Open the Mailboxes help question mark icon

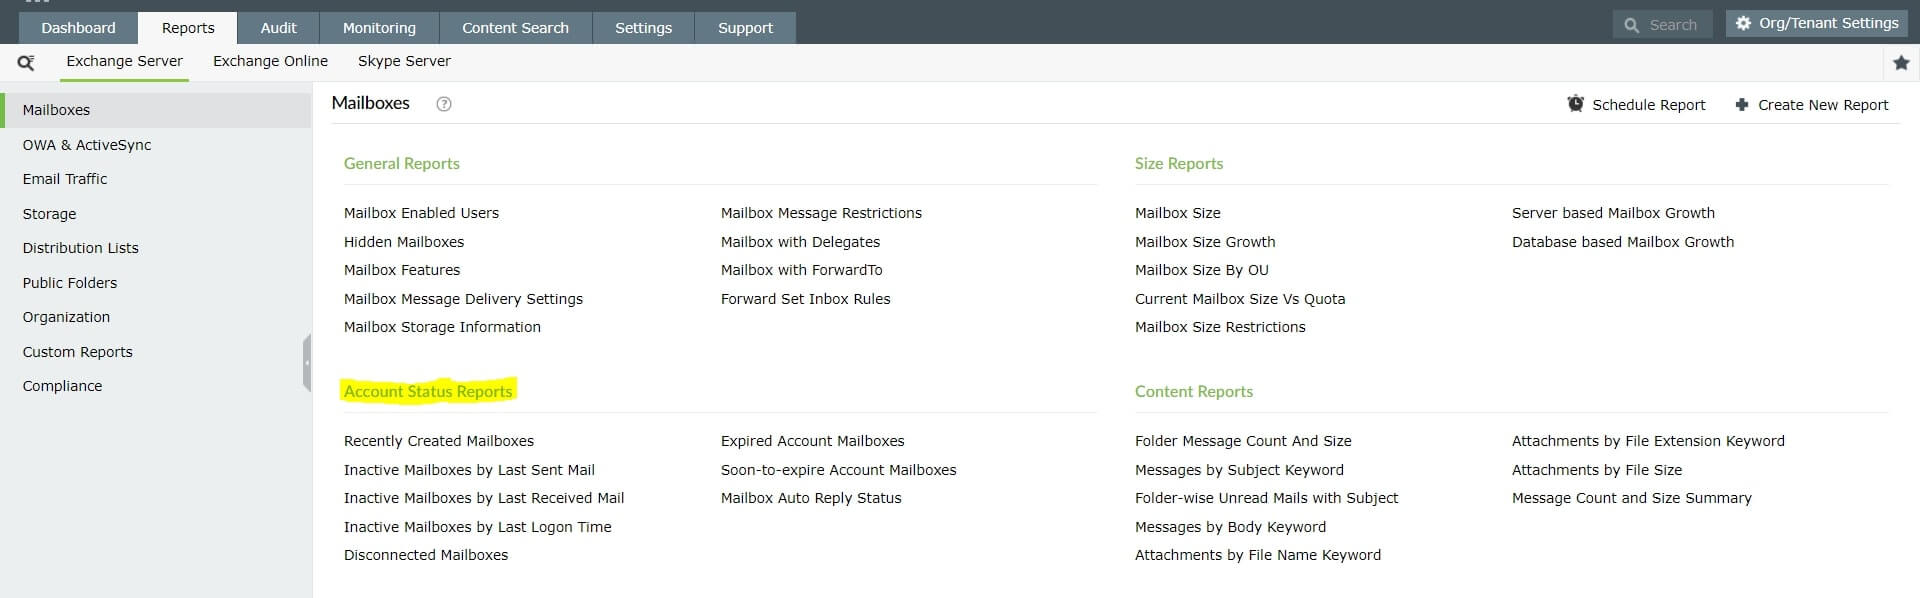(x=444, y=104)
